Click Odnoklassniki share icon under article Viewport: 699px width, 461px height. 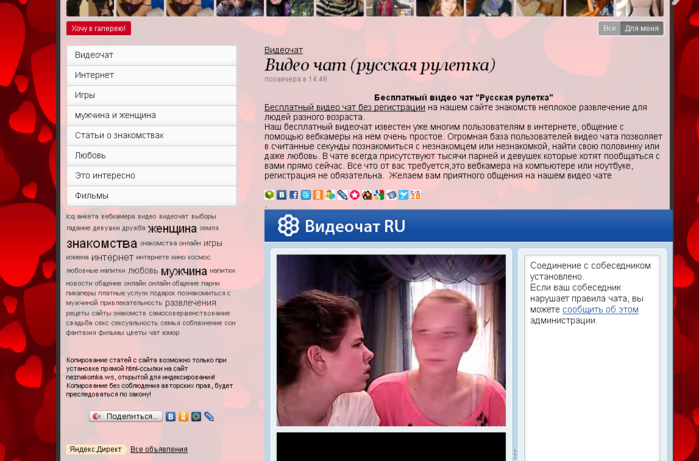[318, 195]
